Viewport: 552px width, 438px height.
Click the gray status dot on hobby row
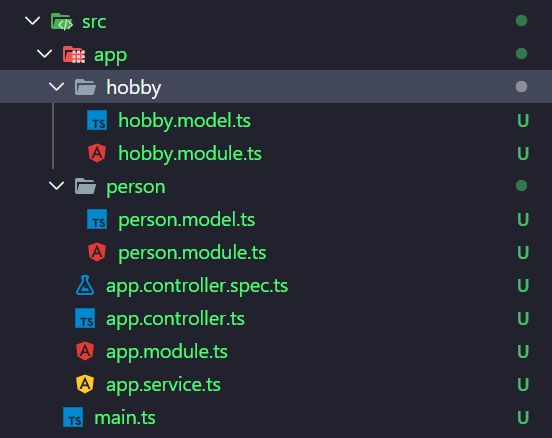[521, 87]
